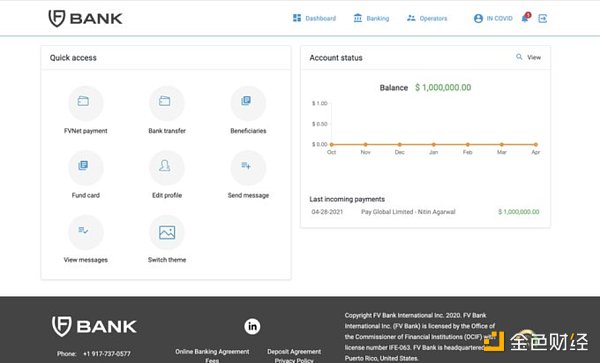Open the Beneficiaries icon
The width and height of the screenshot is (600, 363).
click(248, 103)
